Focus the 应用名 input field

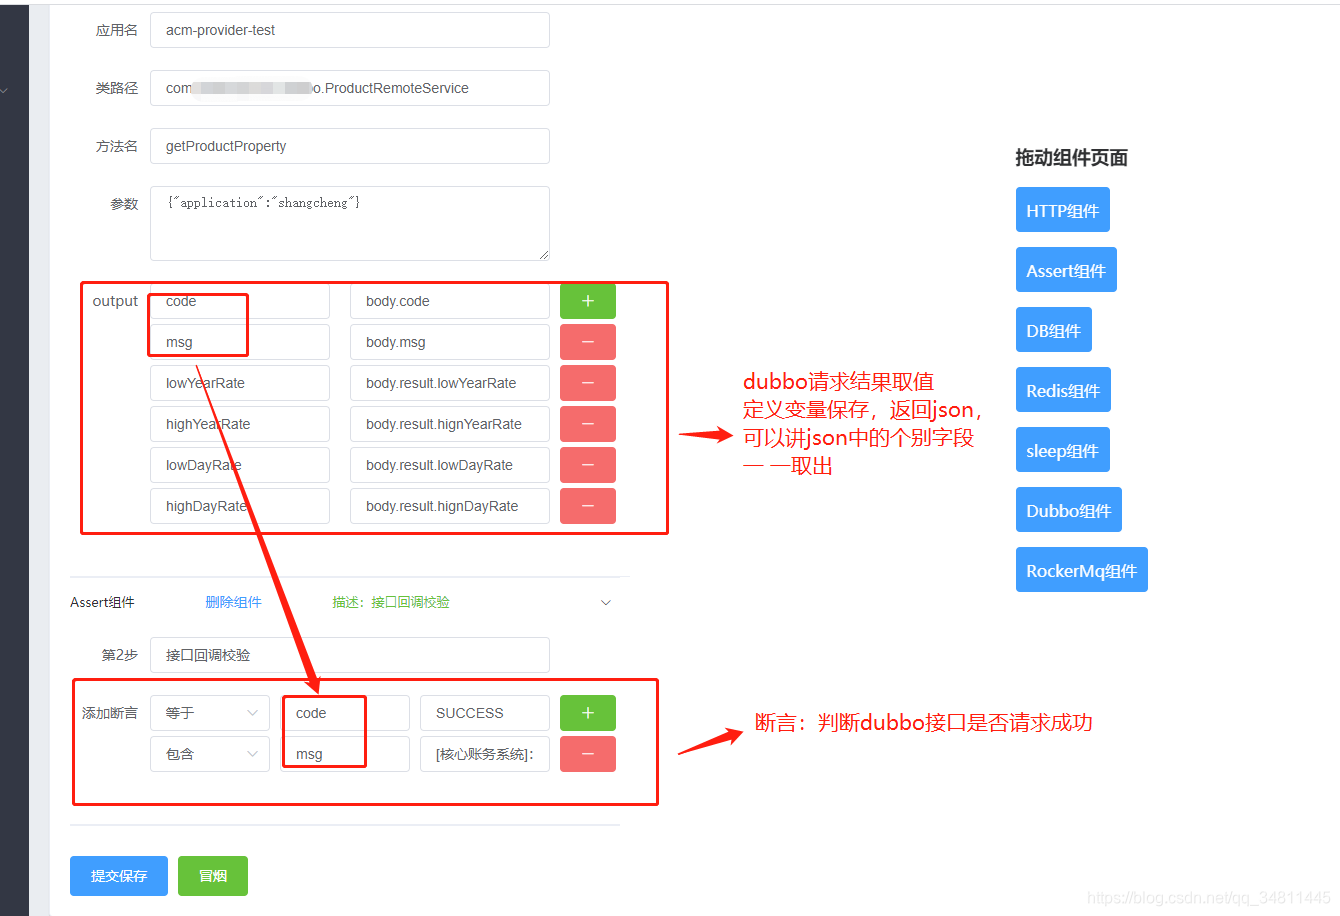[x=350, y=30]
